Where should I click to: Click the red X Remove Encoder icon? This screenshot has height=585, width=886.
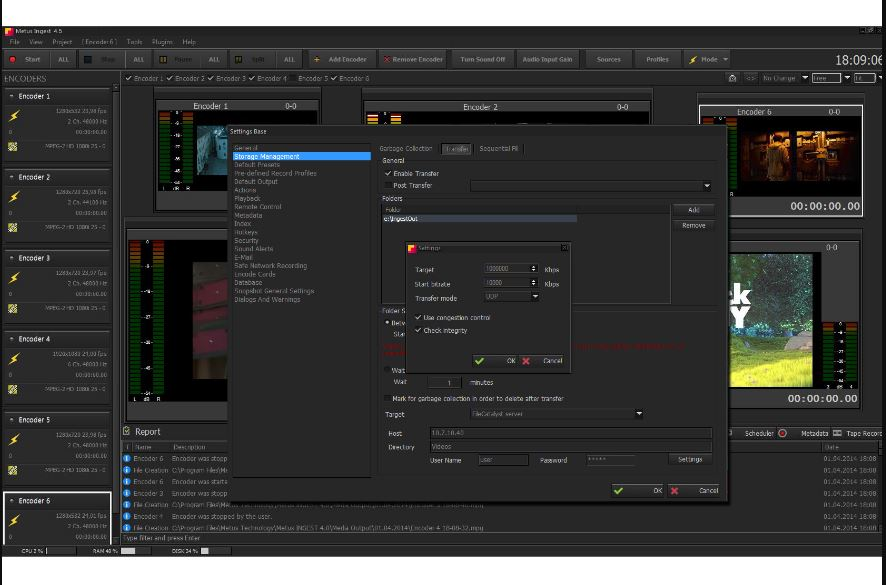386,59
